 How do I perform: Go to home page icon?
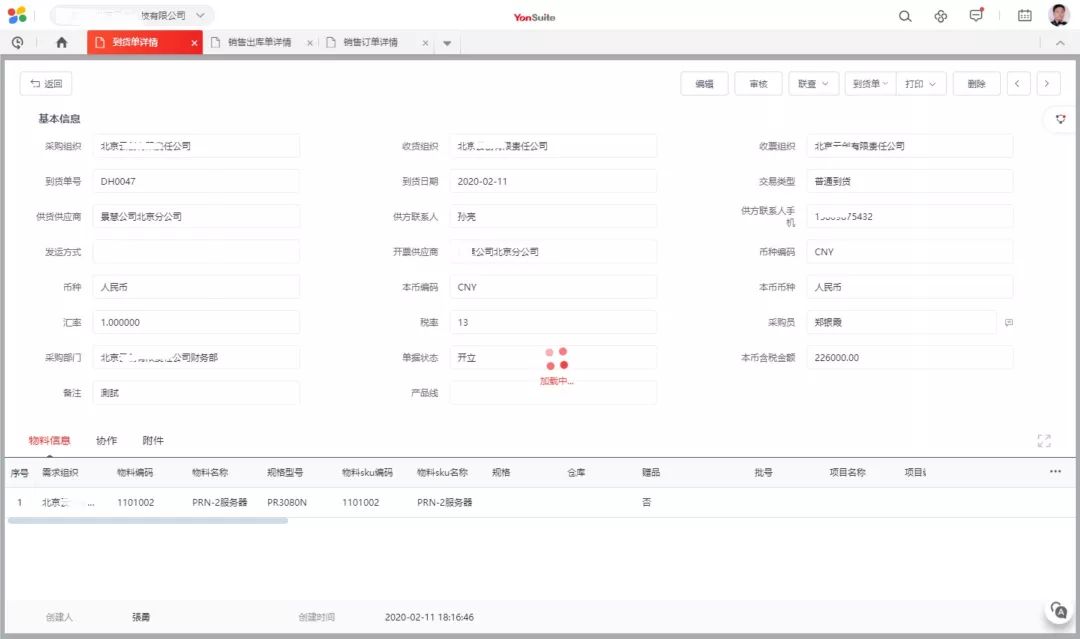click(x=61, y=43)
